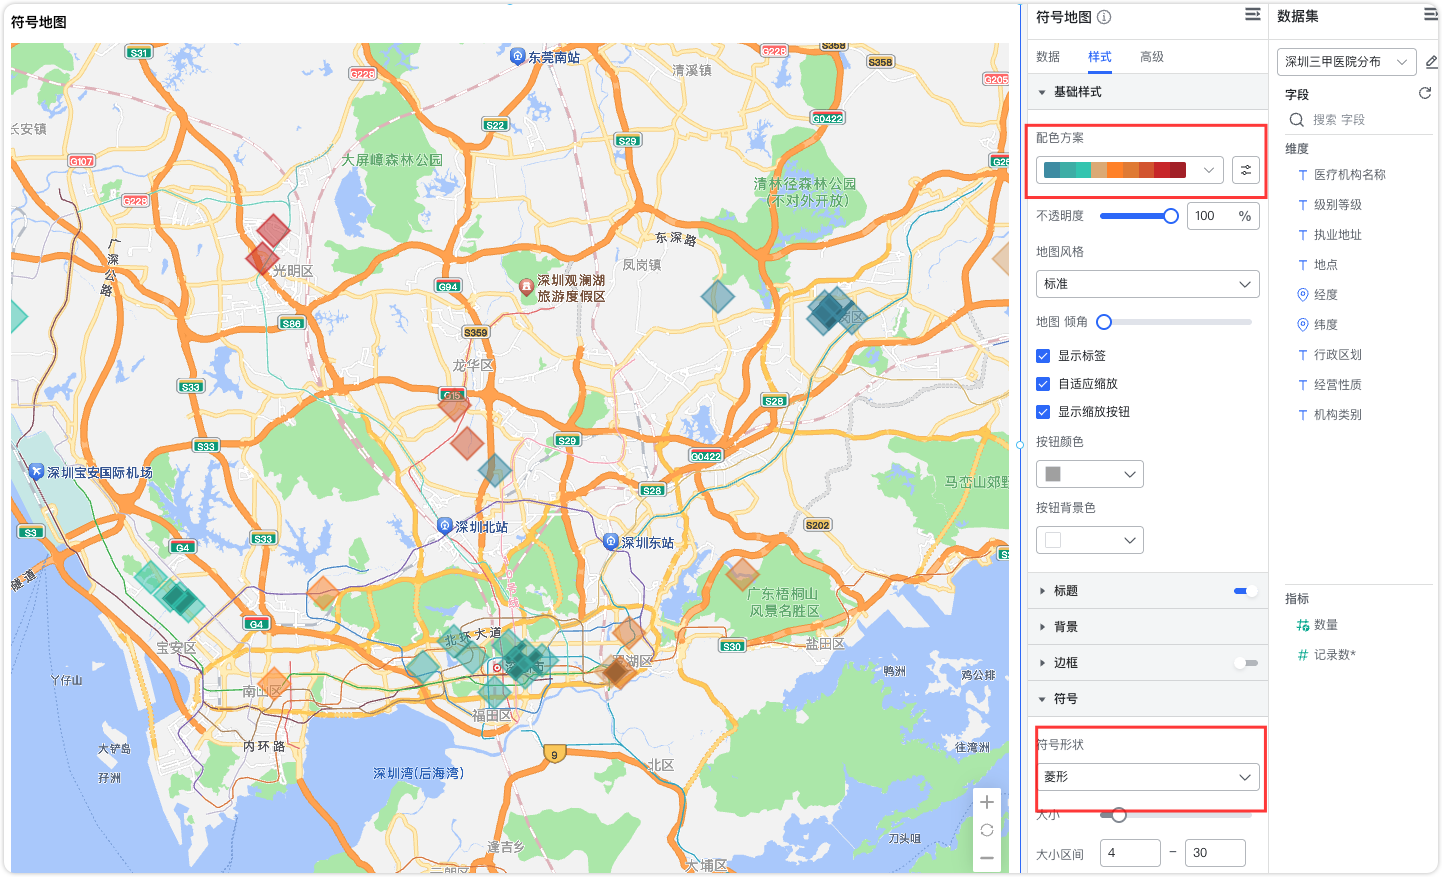This screenshot has width=1442, height=877.
Task: Zoom in on the map with the plus button
Action: pyautogui.click(x=987, y=801)
